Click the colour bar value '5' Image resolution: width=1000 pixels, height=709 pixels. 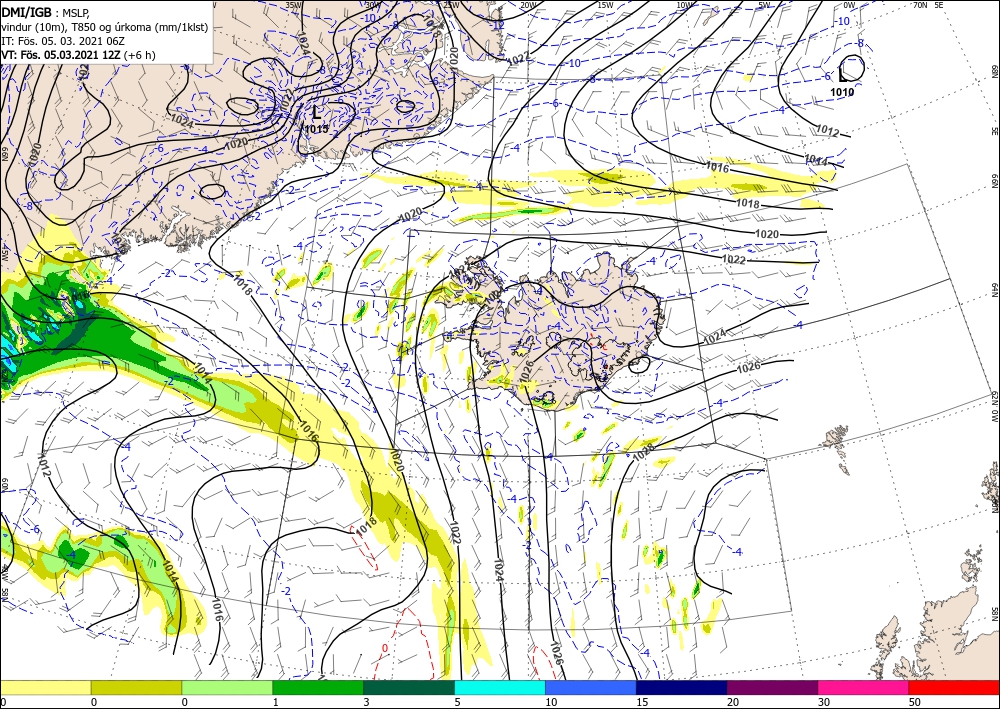(x=457, y=702)
